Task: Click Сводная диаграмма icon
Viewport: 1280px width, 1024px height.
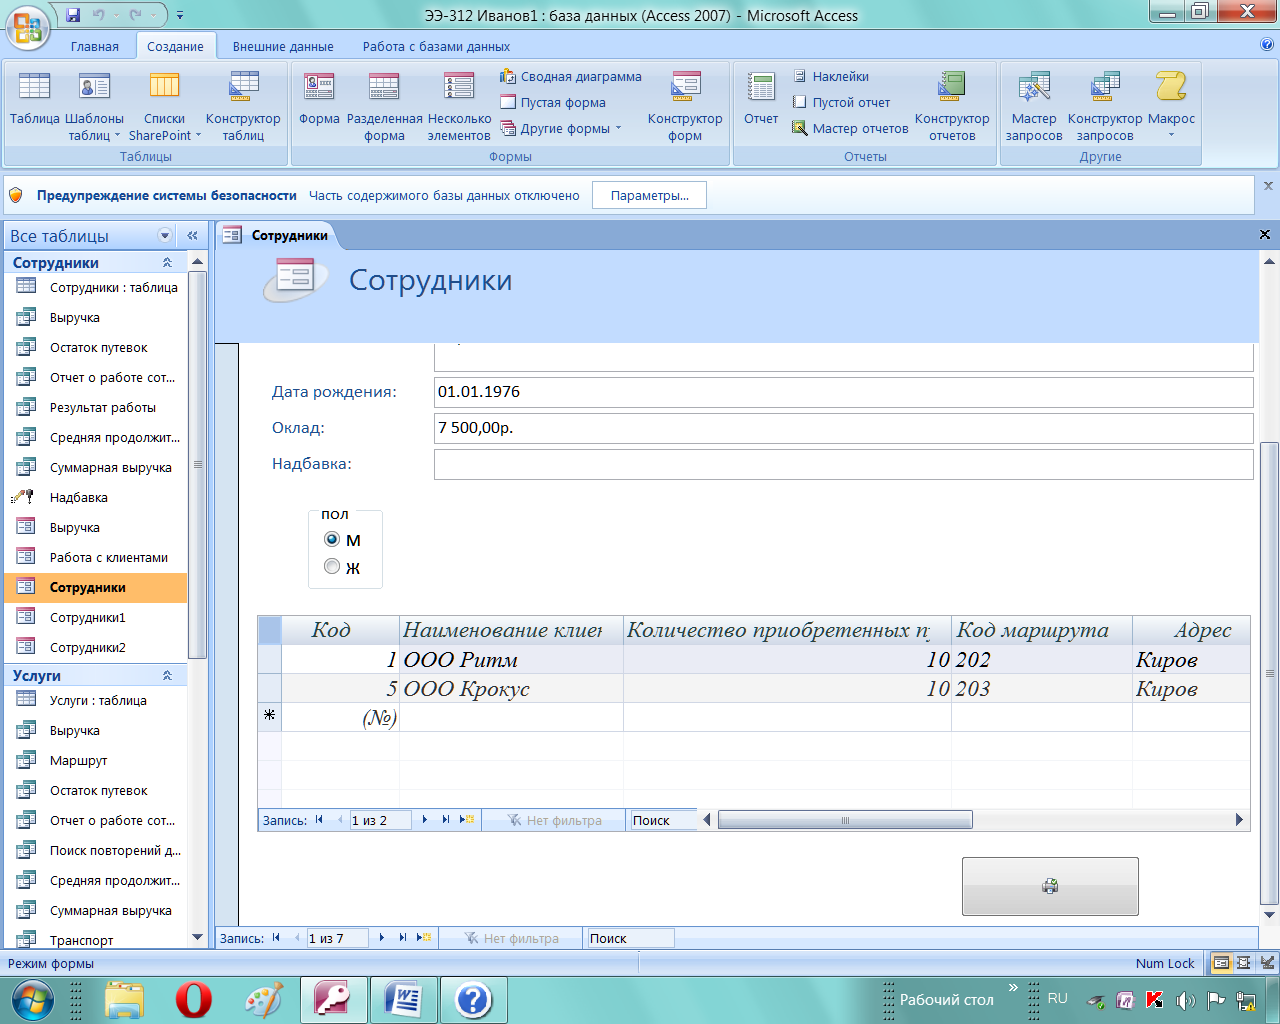Action: click(x=571, y=77)
